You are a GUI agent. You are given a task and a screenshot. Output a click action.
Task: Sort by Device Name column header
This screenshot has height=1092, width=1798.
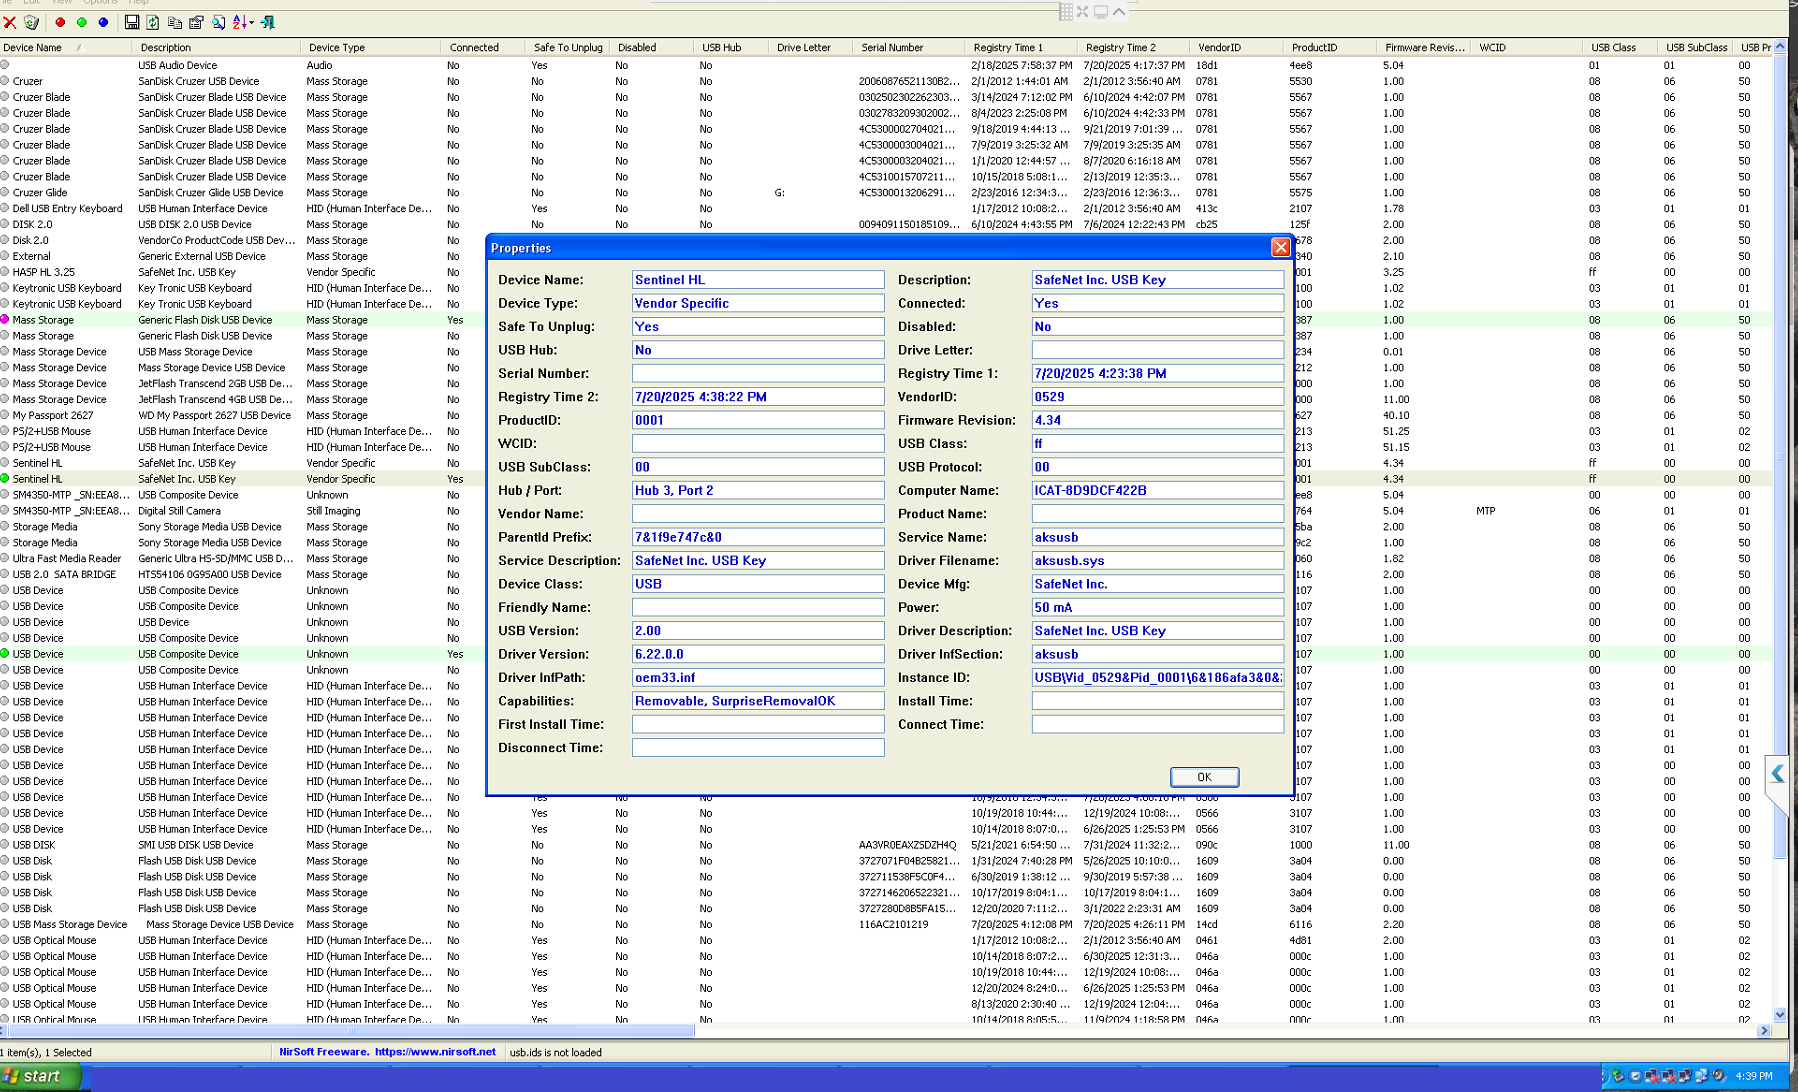[x=65, y=47]
